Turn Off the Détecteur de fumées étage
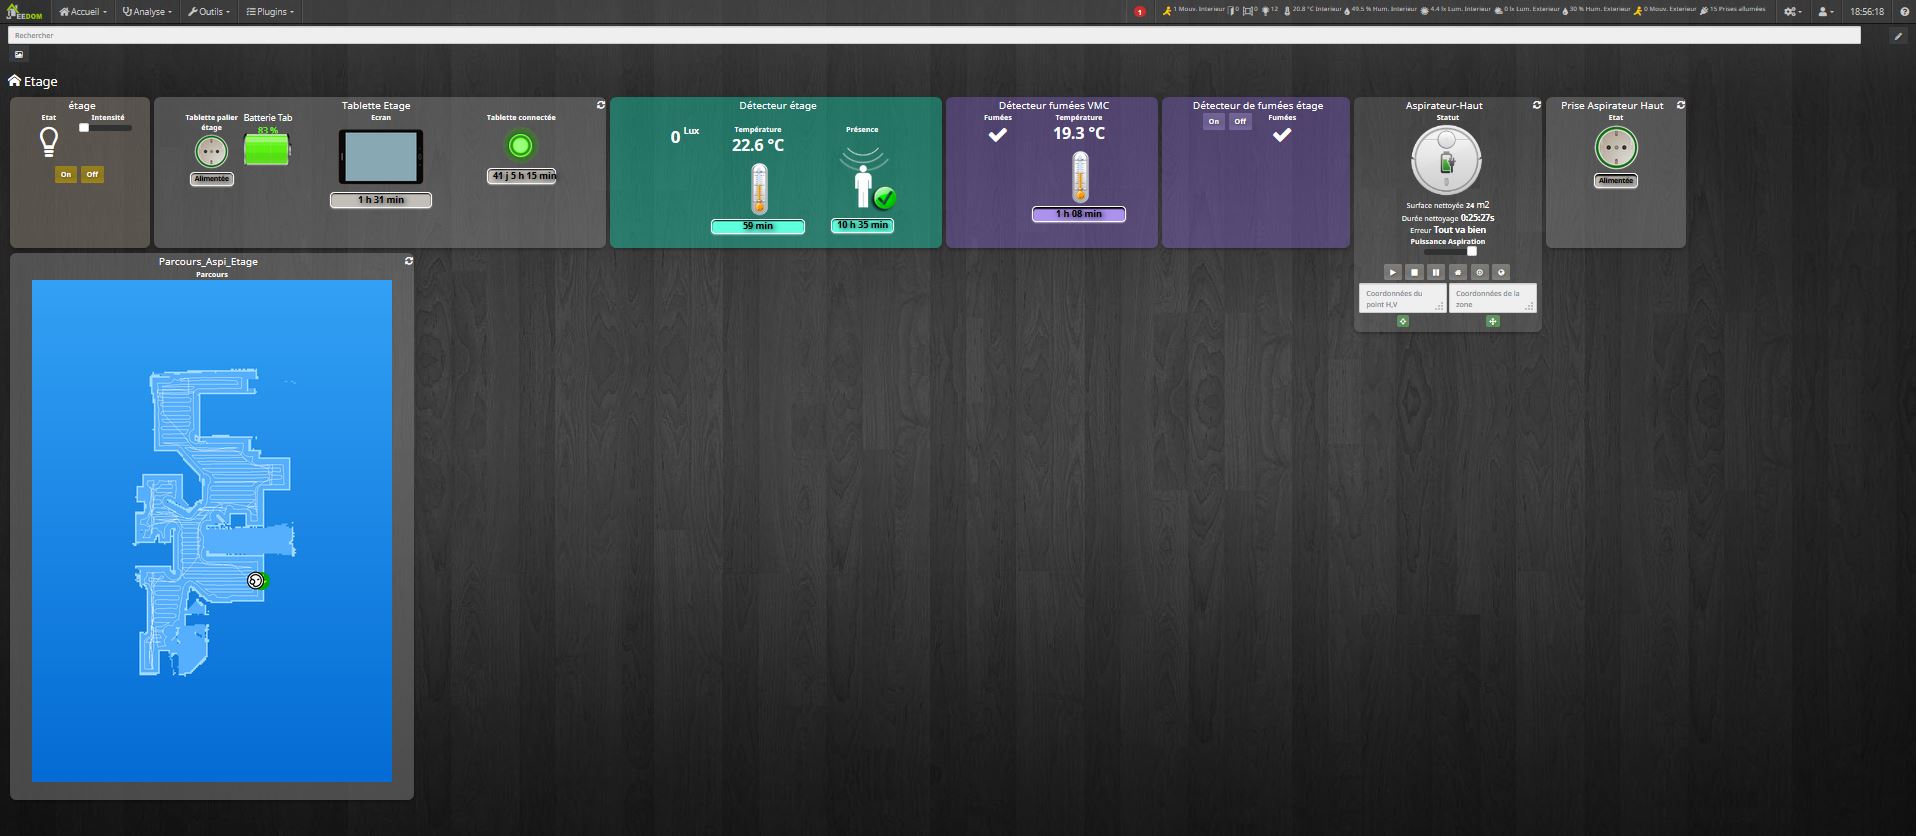Image resolution: width=1916 pixels, height=836 pixels. click(x=1240, y=122)
